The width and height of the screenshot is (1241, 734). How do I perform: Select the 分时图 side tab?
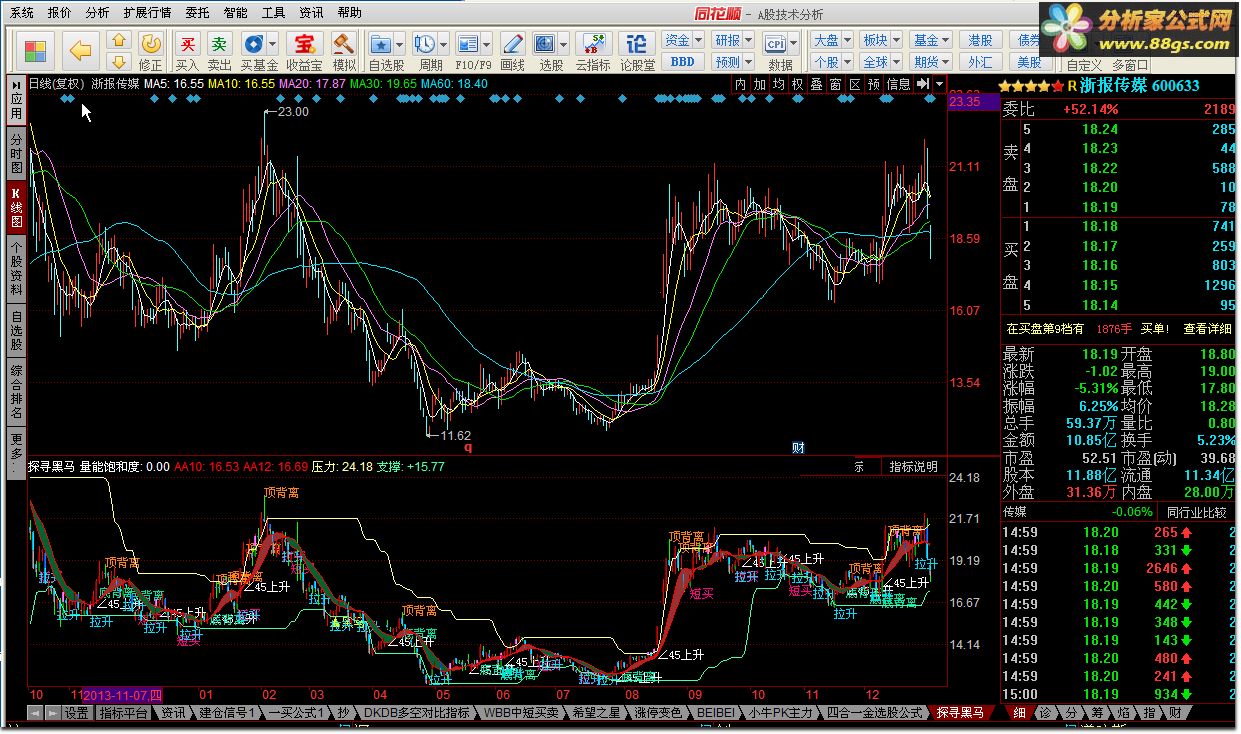[x=16, y=153]
